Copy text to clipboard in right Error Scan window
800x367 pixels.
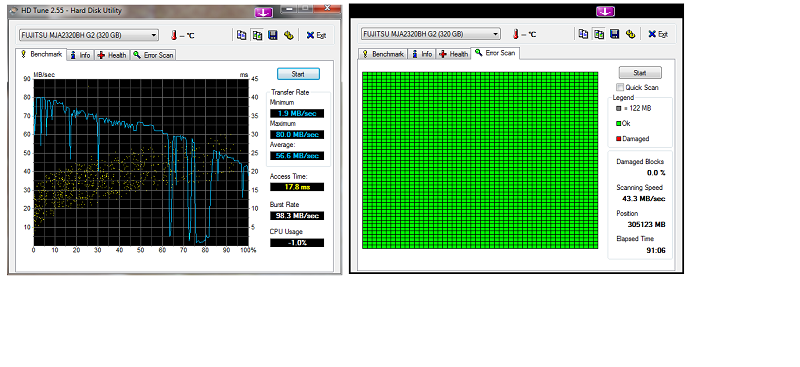point(583,34)
